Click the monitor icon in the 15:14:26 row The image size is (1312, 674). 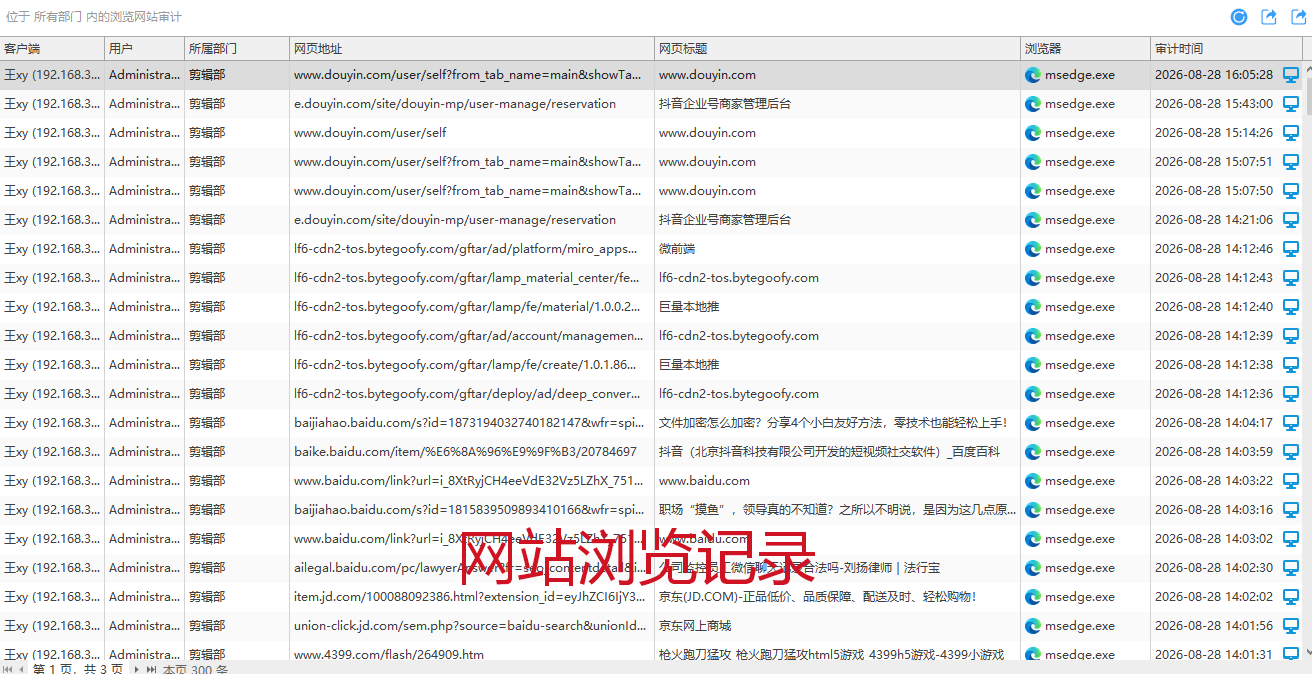1291,133
